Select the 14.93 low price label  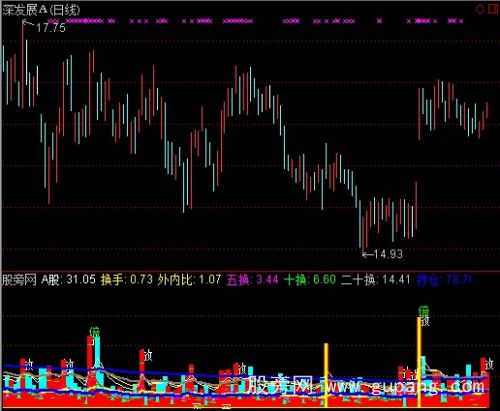[x=388, y=254]
